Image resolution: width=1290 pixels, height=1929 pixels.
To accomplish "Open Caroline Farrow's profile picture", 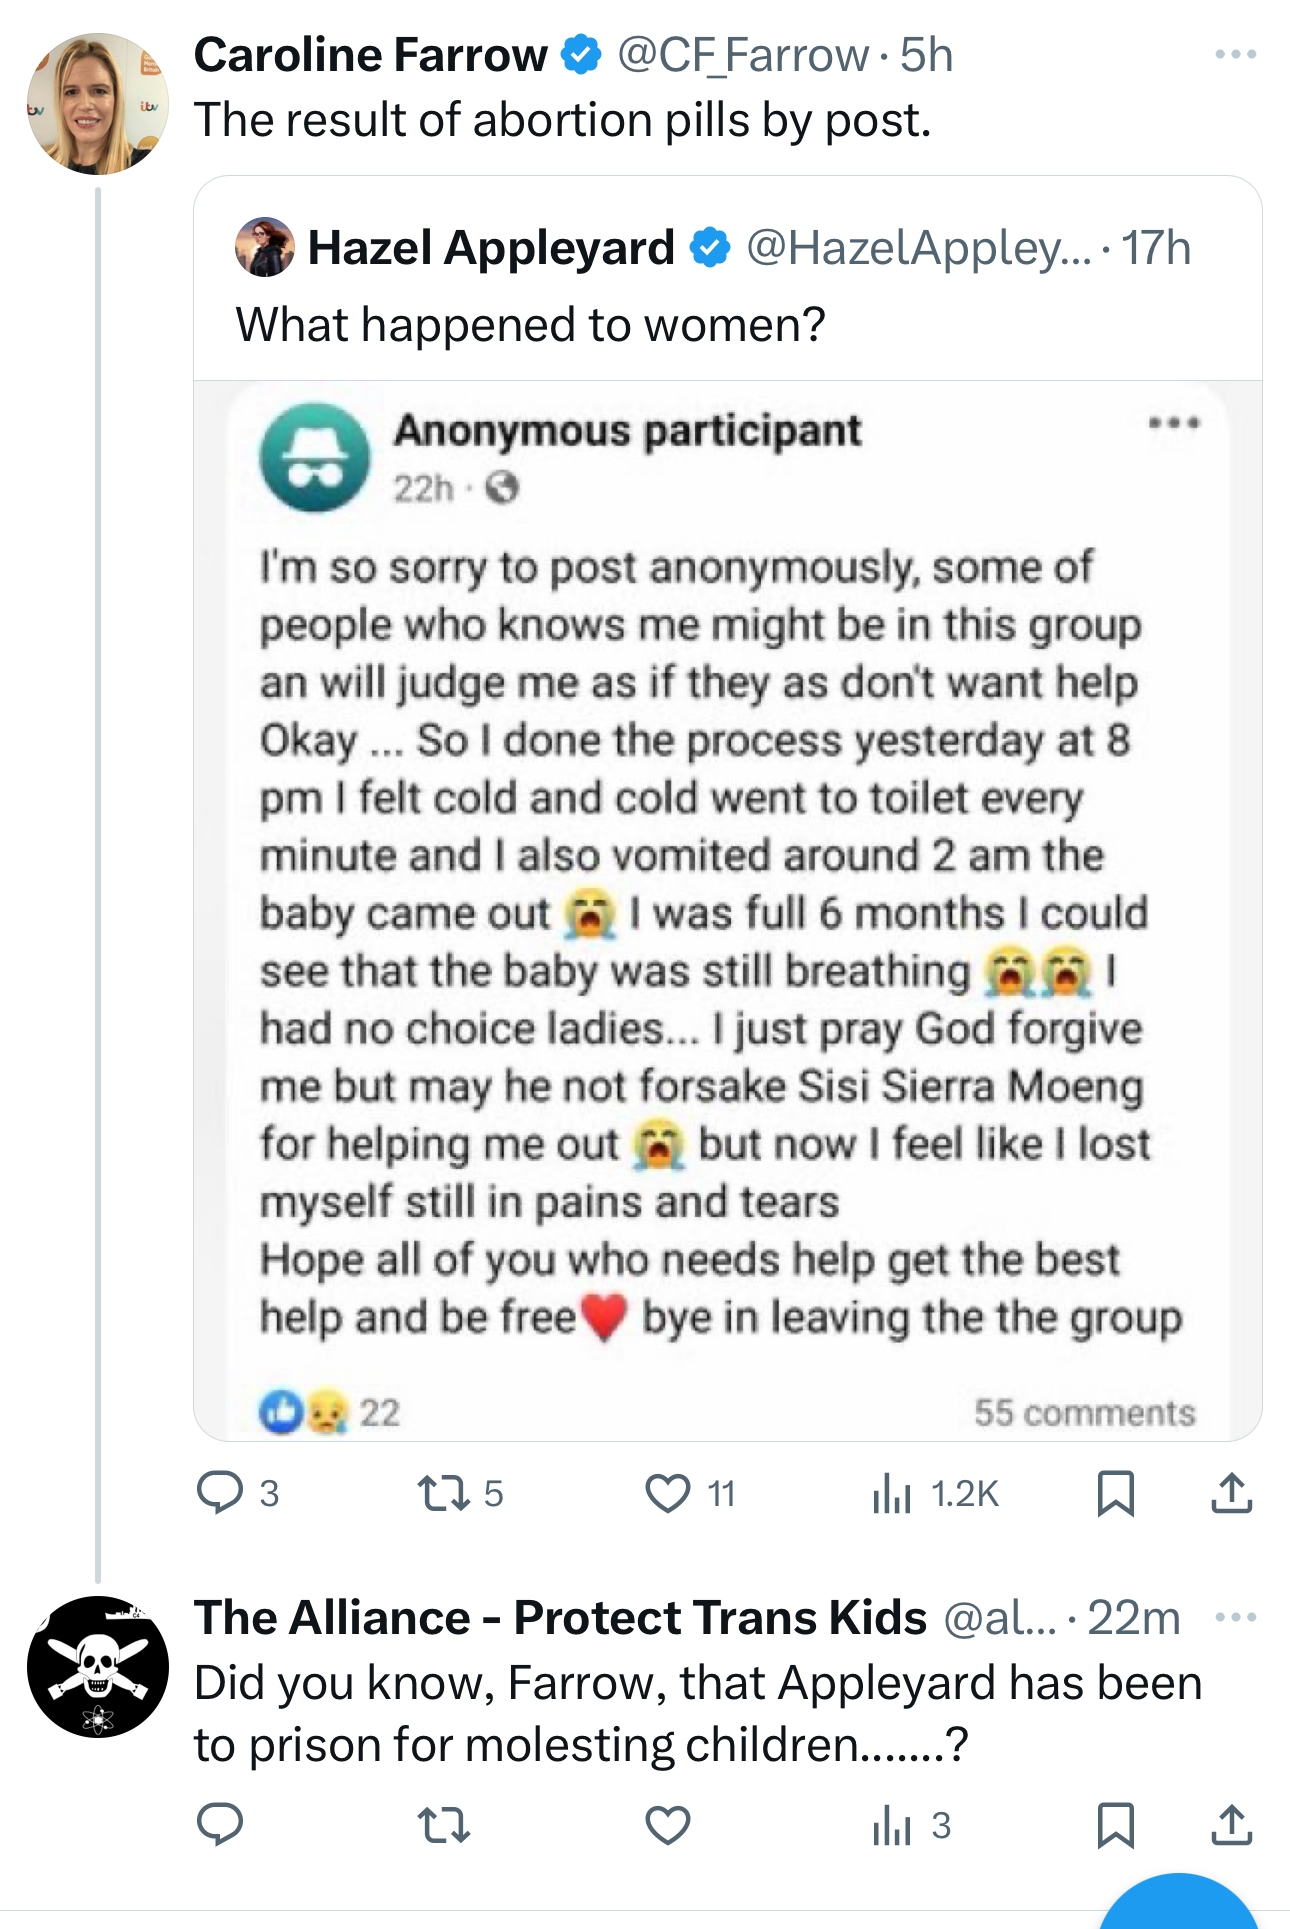I will click(97, 104).
